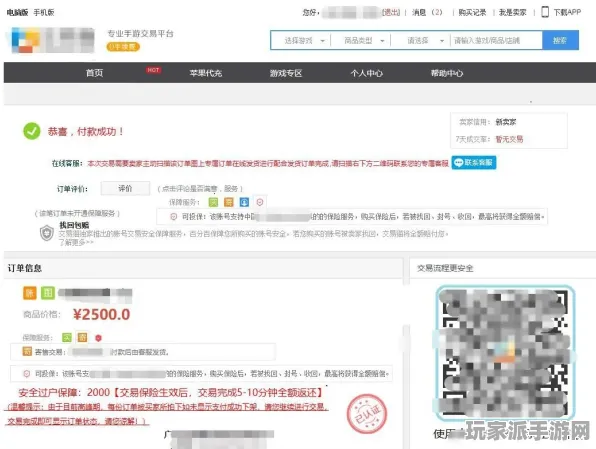The height and width of the screenshot is (449, 596).
Task: Click the 下载APP link
Action: [567, 13]
